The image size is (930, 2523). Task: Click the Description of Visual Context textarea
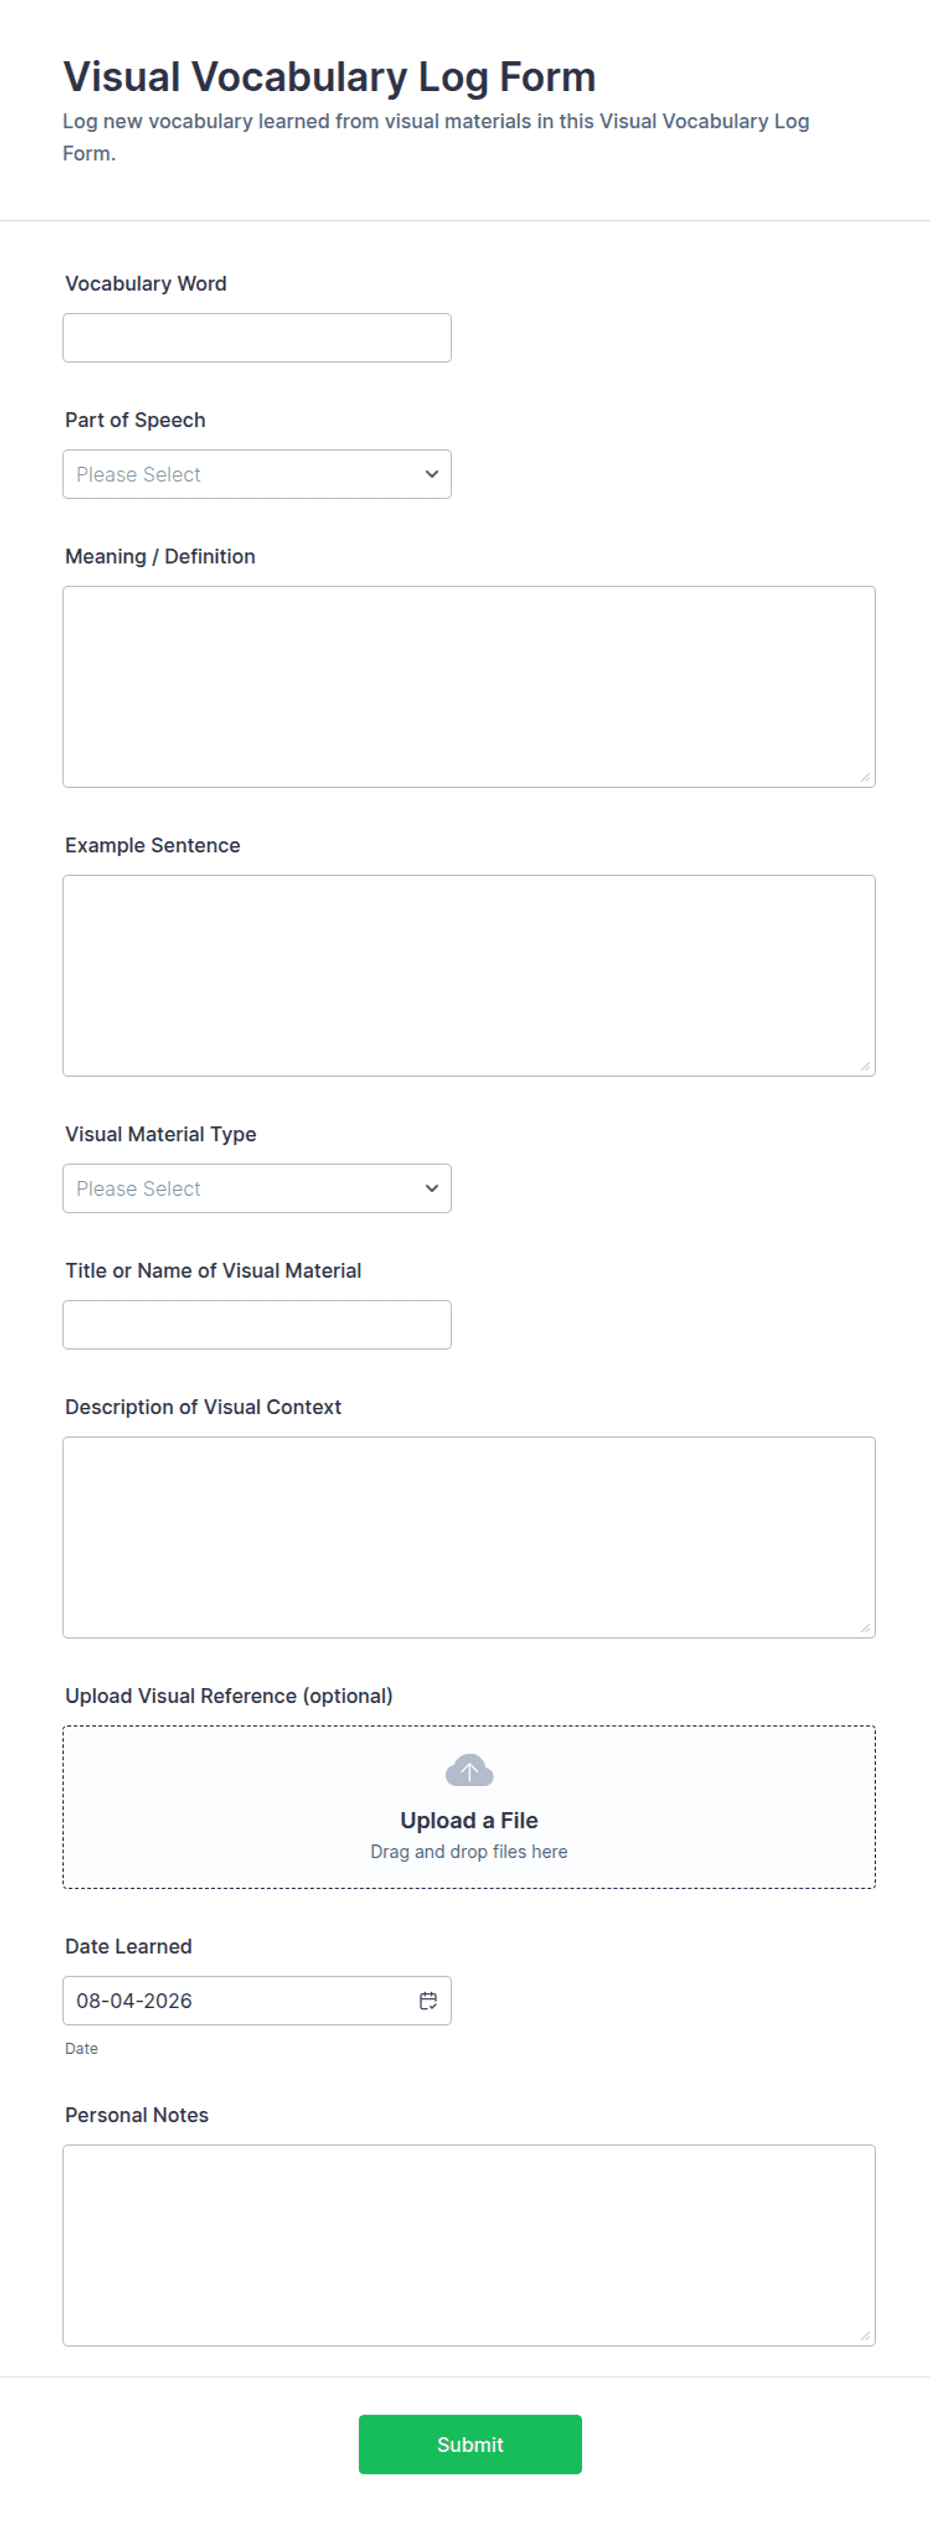(469, 1538)
